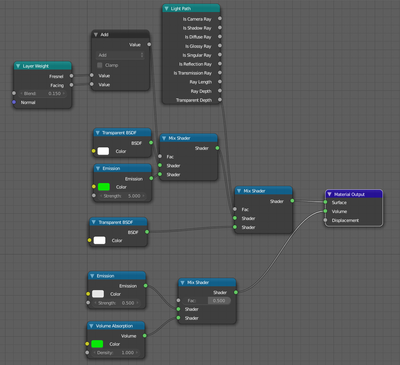
Task: Collapse the Volume Absorption node arrow
Action: [91, 326]
